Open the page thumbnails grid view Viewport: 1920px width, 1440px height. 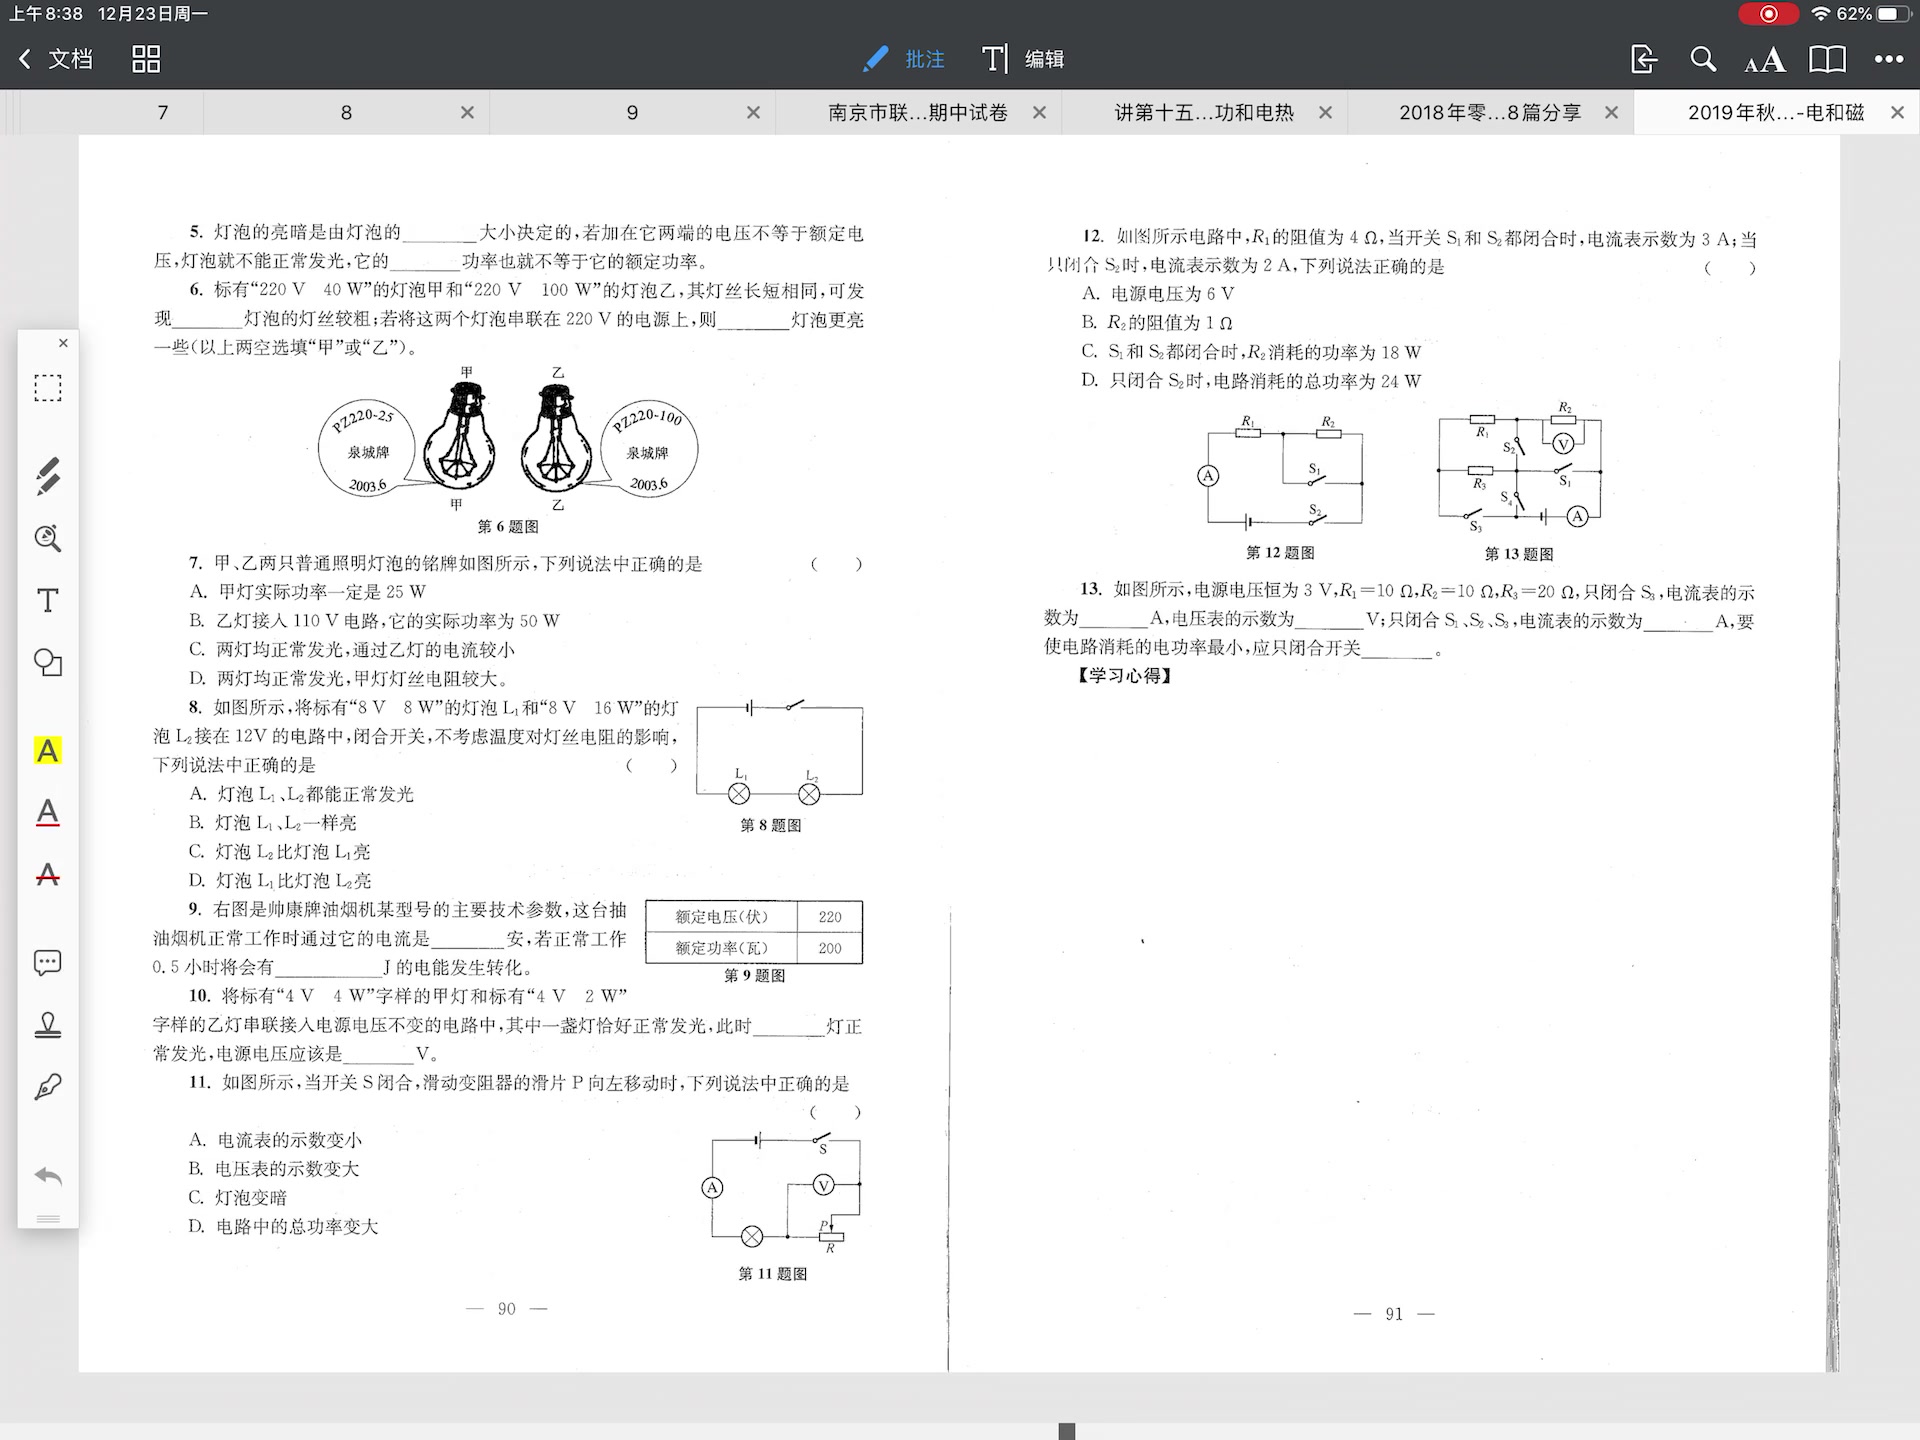145,59
